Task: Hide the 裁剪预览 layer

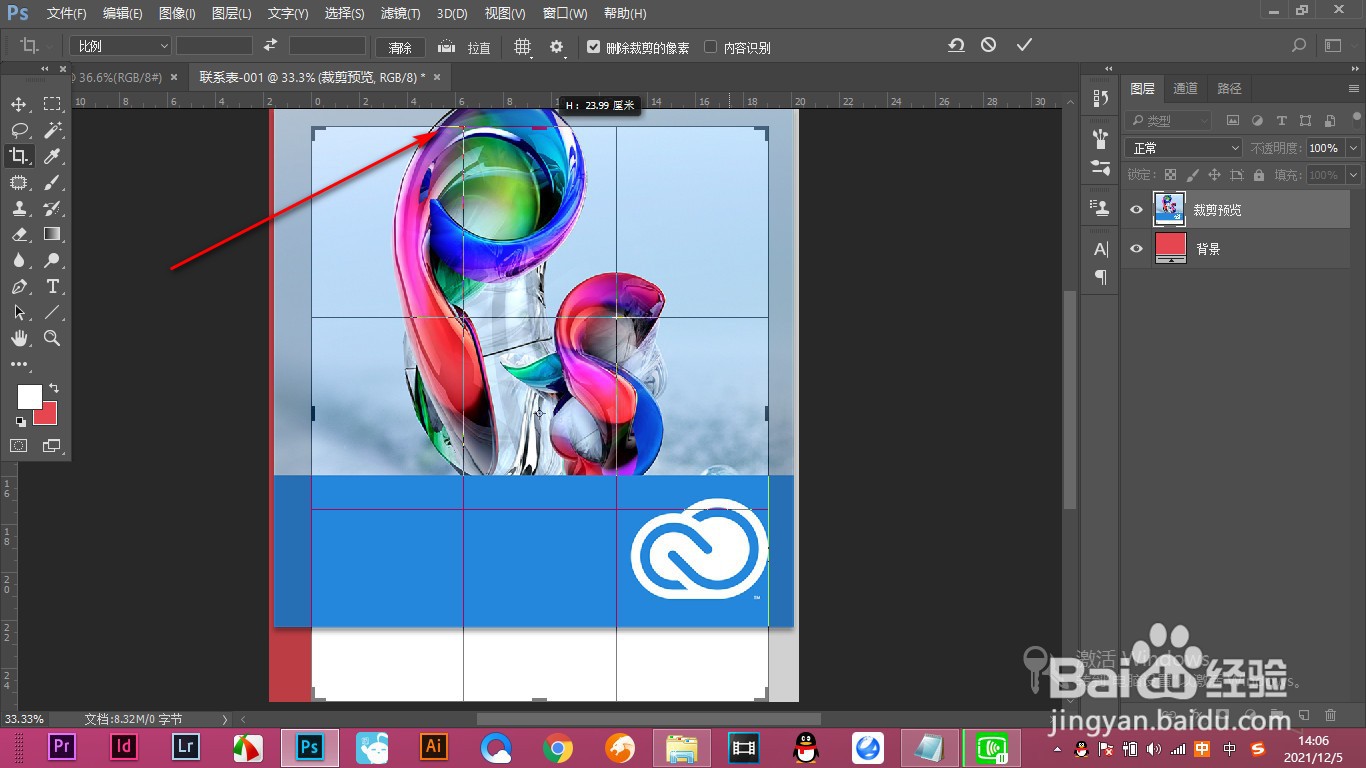Action: (x=1136, y=210)
